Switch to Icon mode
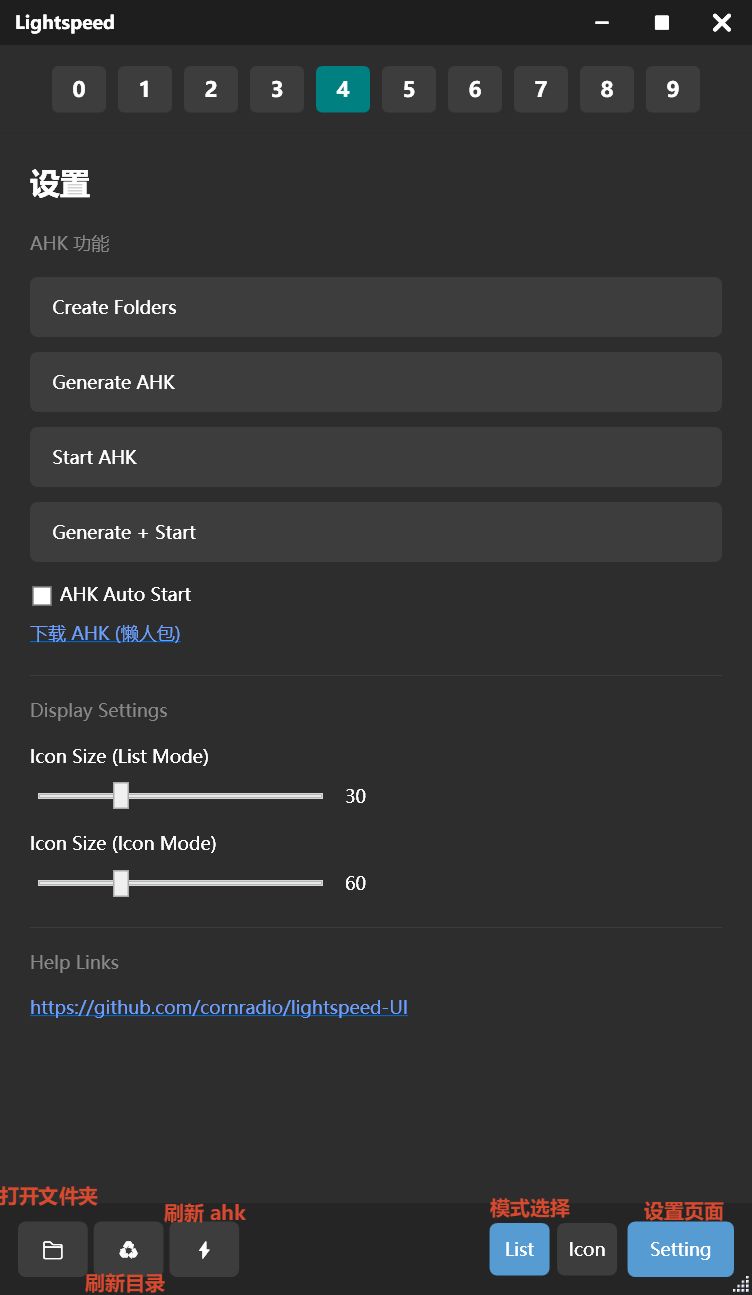The height and width of the screenshot is (1295, 752). [587, 1249]
